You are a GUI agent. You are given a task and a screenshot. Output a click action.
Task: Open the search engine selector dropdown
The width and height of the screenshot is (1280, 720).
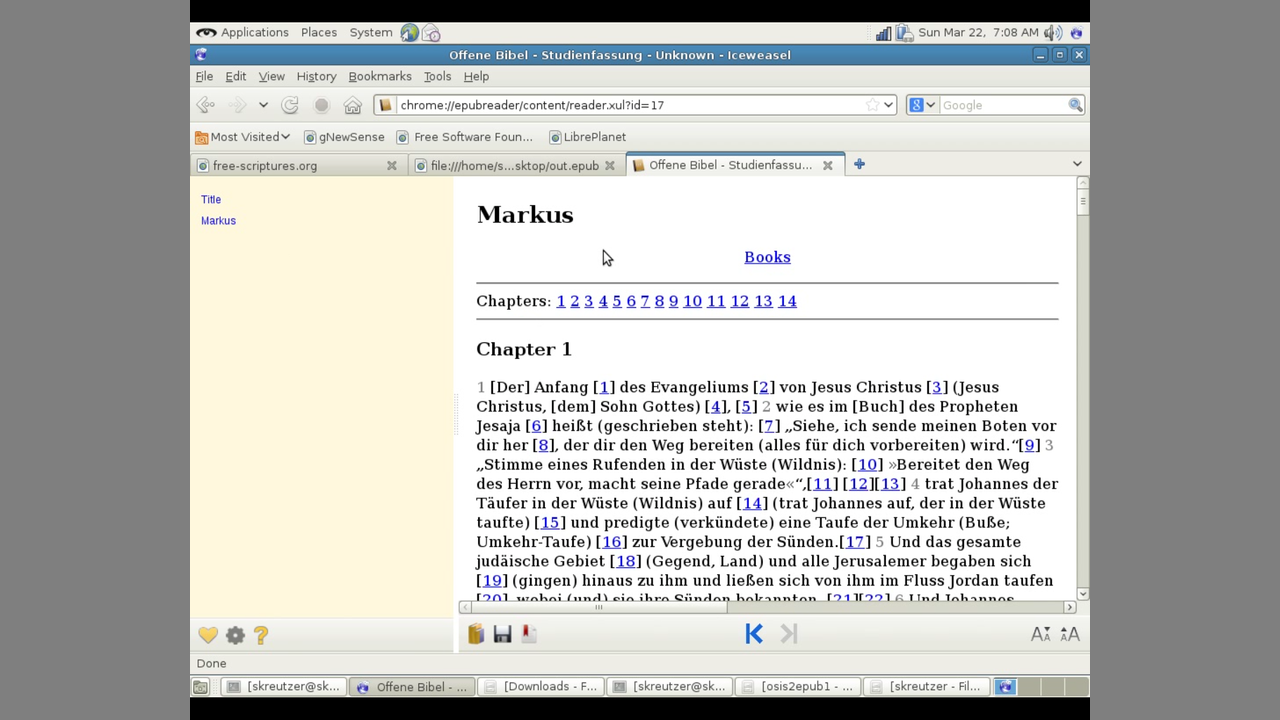tap(922, 105)
